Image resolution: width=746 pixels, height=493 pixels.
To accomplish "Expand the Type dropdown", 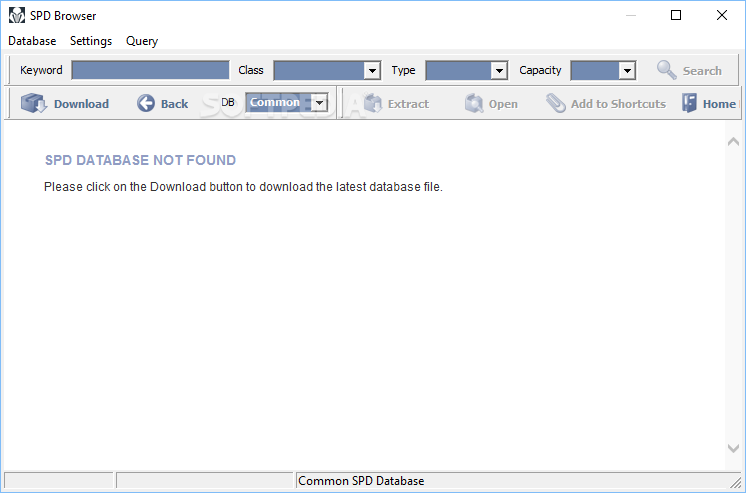I will tap(499, 70).
